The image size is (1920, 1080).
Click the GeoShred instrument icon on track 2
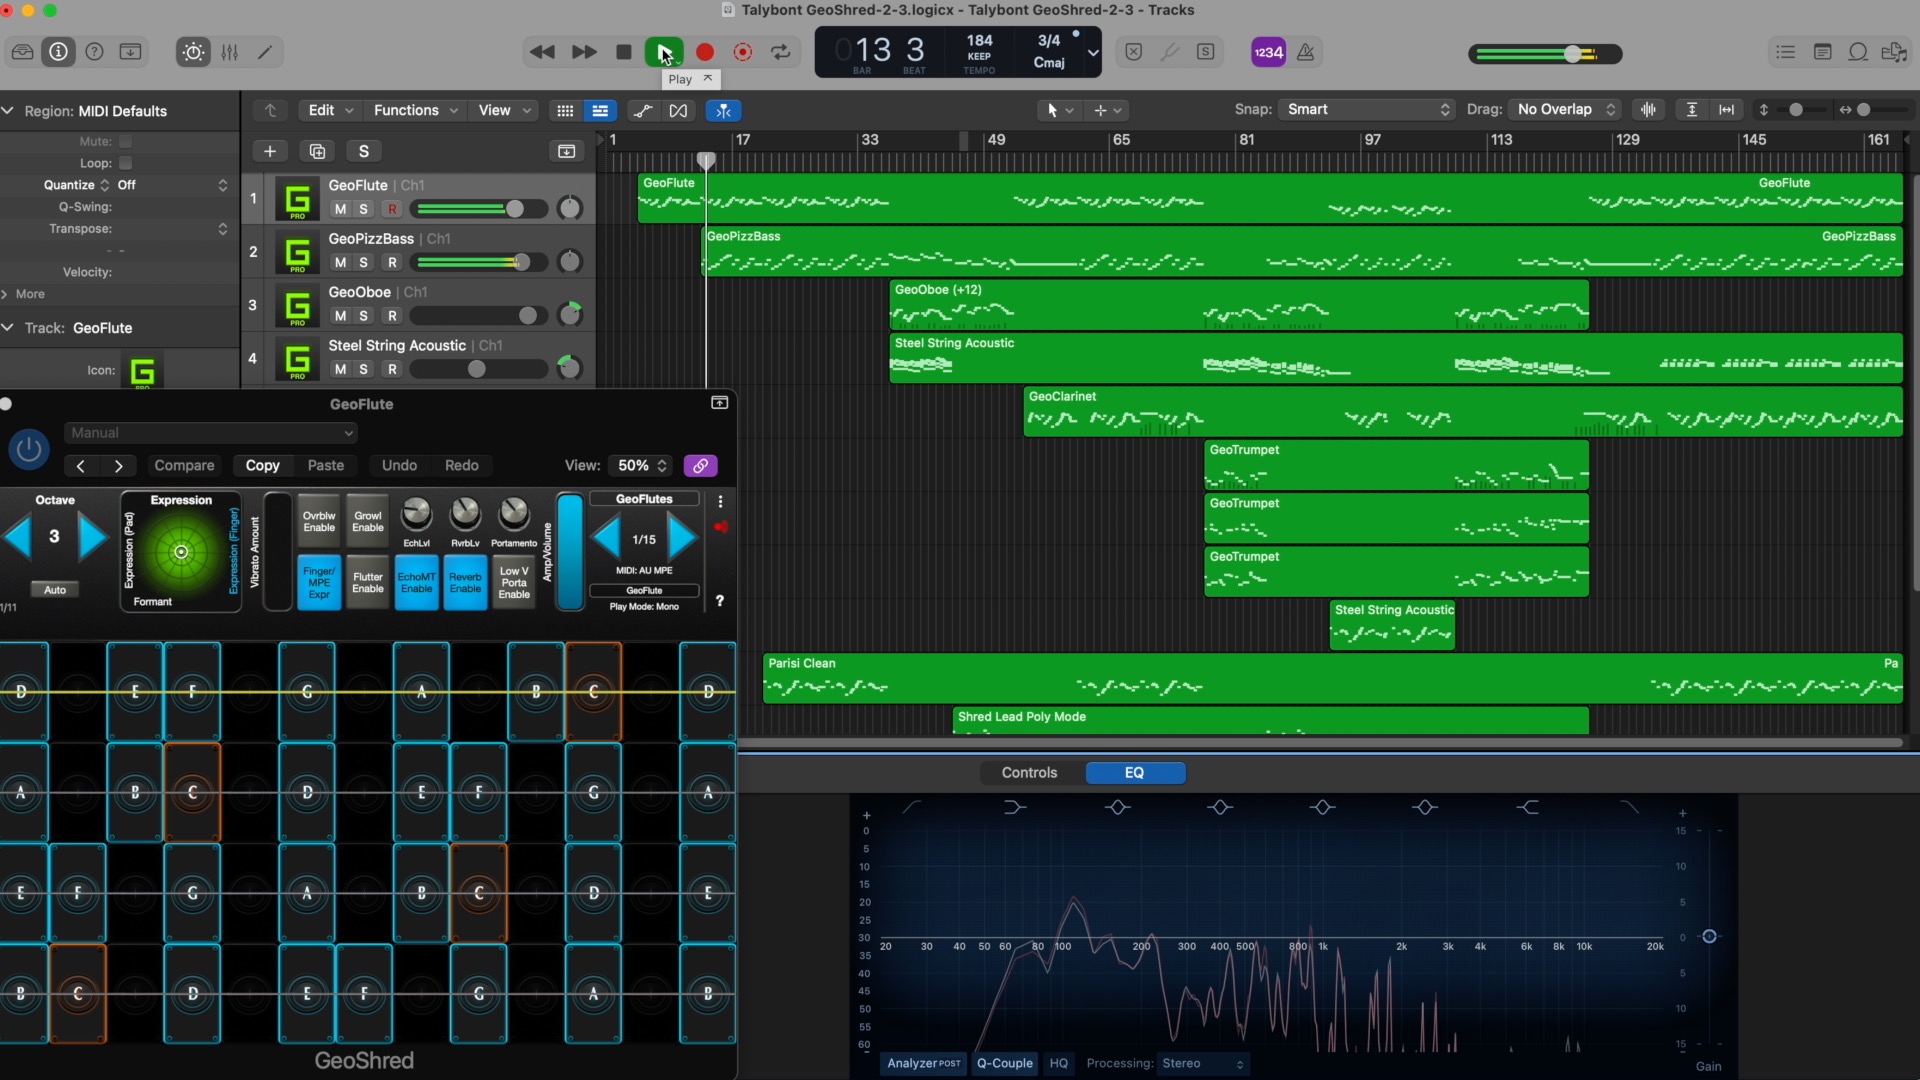[x=295, y=251]
